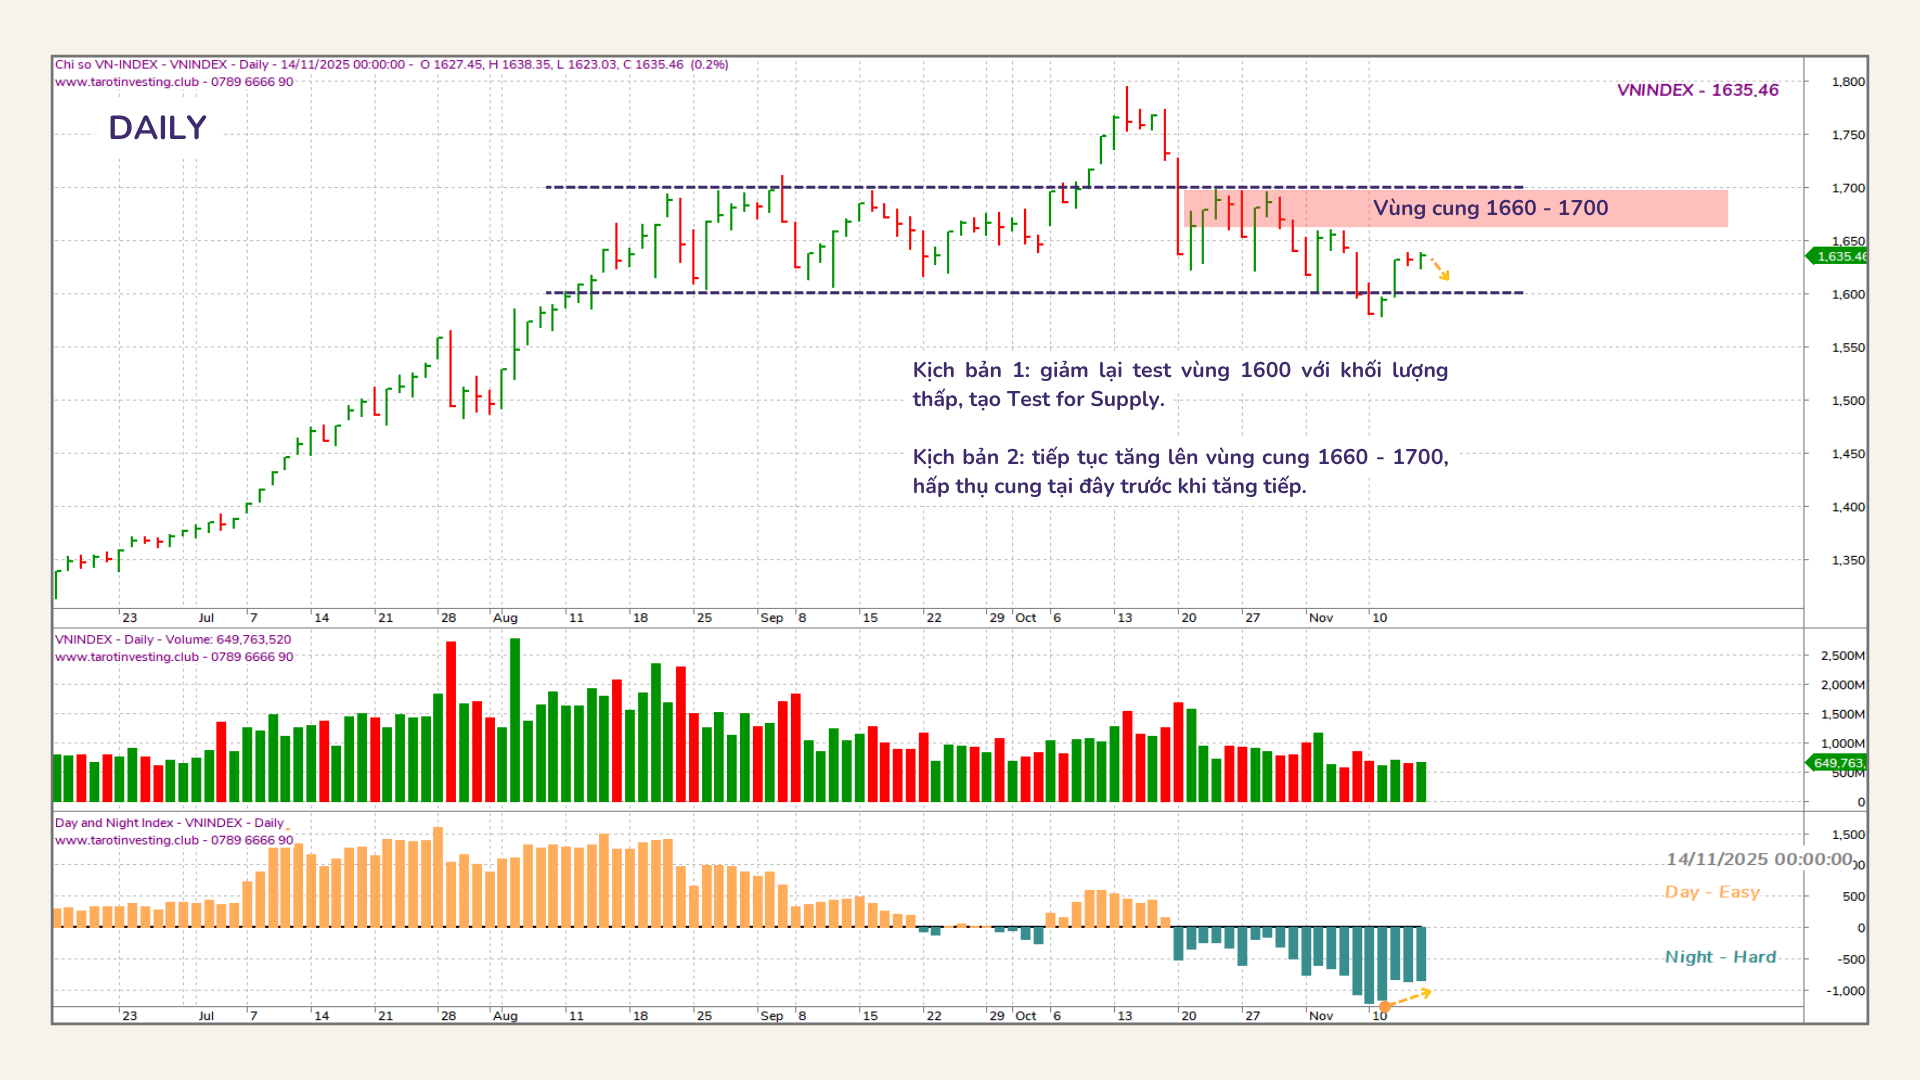Click the DAILY timeframe label
The height and width of the screenshot is (1080, 1920).
coord(157,128)
